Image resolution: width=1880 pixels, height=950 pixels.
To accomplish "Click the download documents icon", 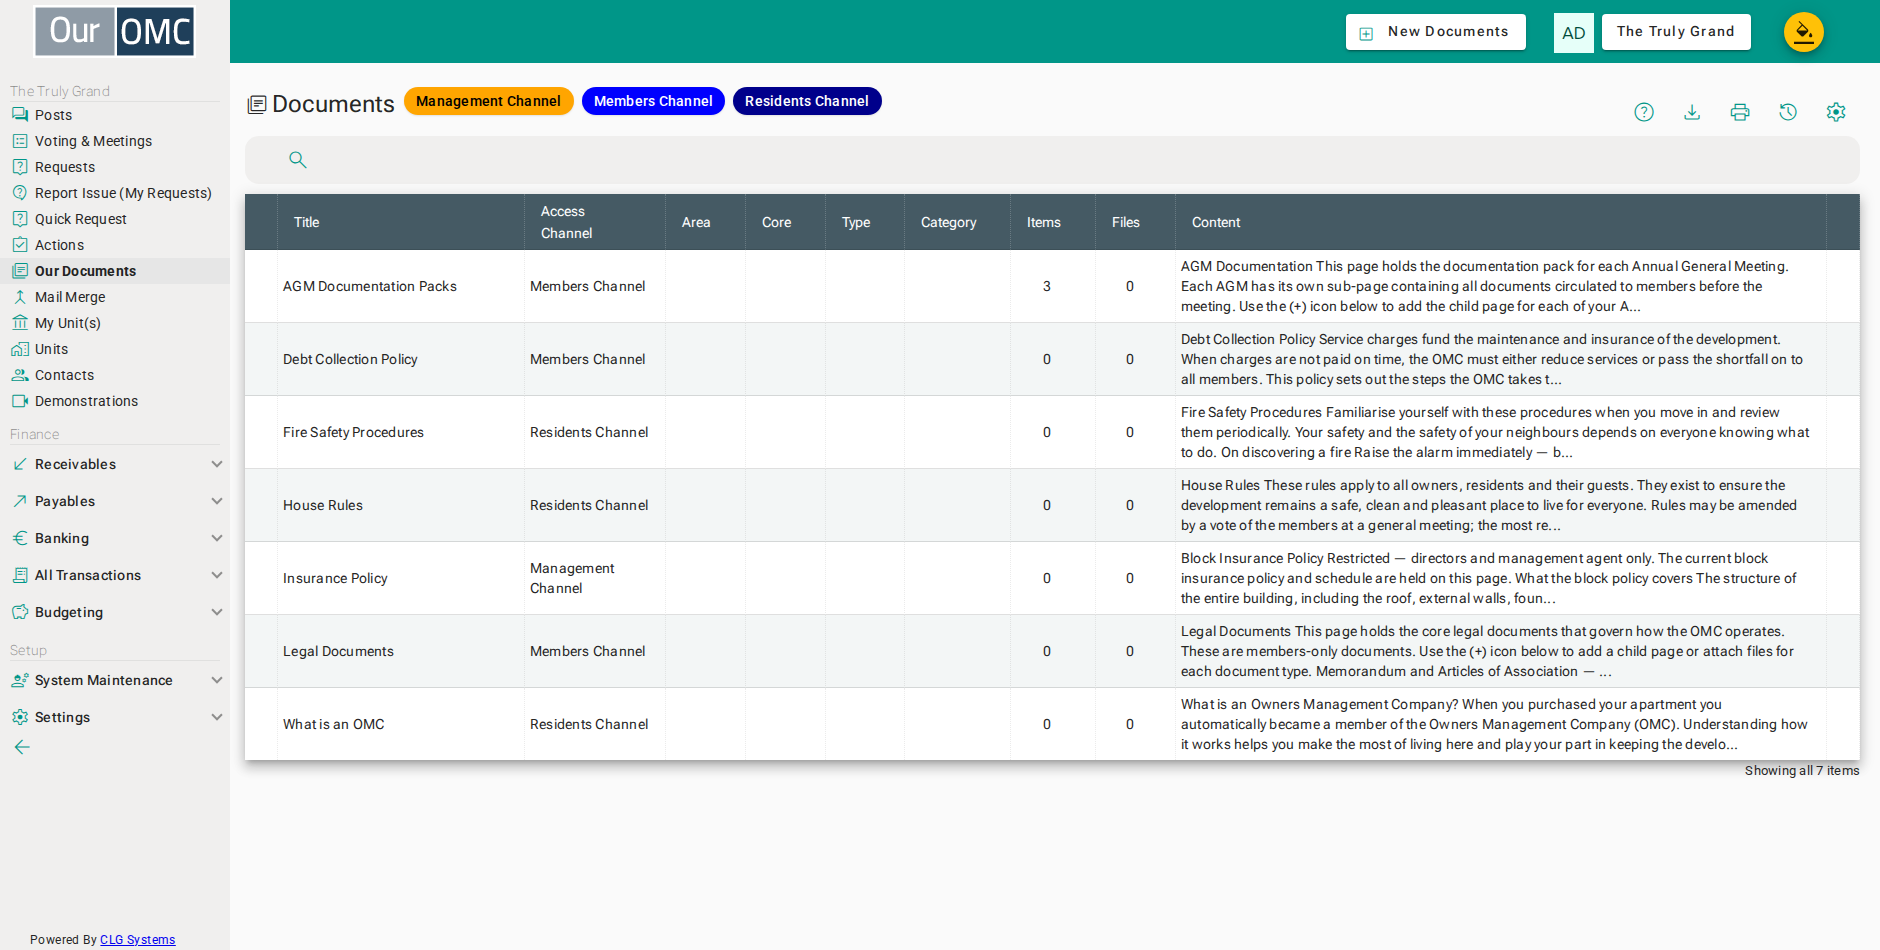I will 1692,112.
